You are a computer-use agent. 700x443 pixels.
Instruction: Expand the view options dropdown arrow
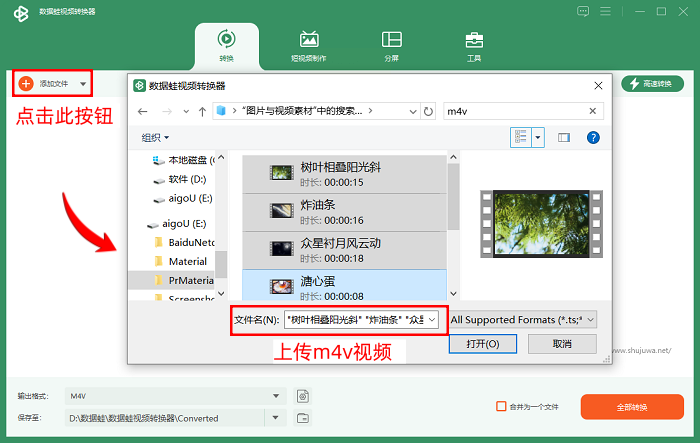pyautogui.click(x=538, y=138)
